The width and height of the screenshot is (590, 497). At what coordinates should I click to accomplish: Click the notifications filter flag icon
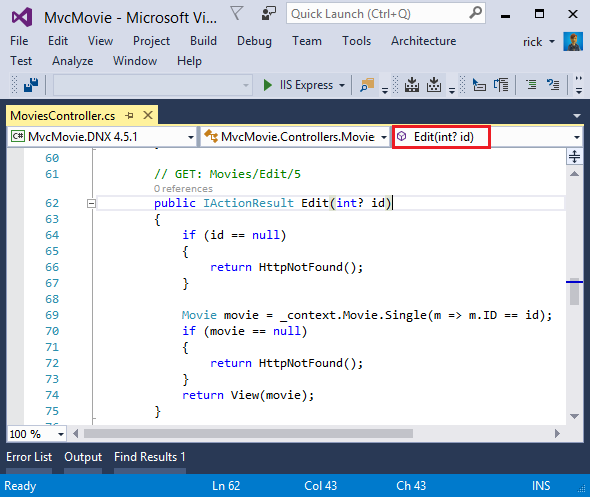(x=237, y=14)
